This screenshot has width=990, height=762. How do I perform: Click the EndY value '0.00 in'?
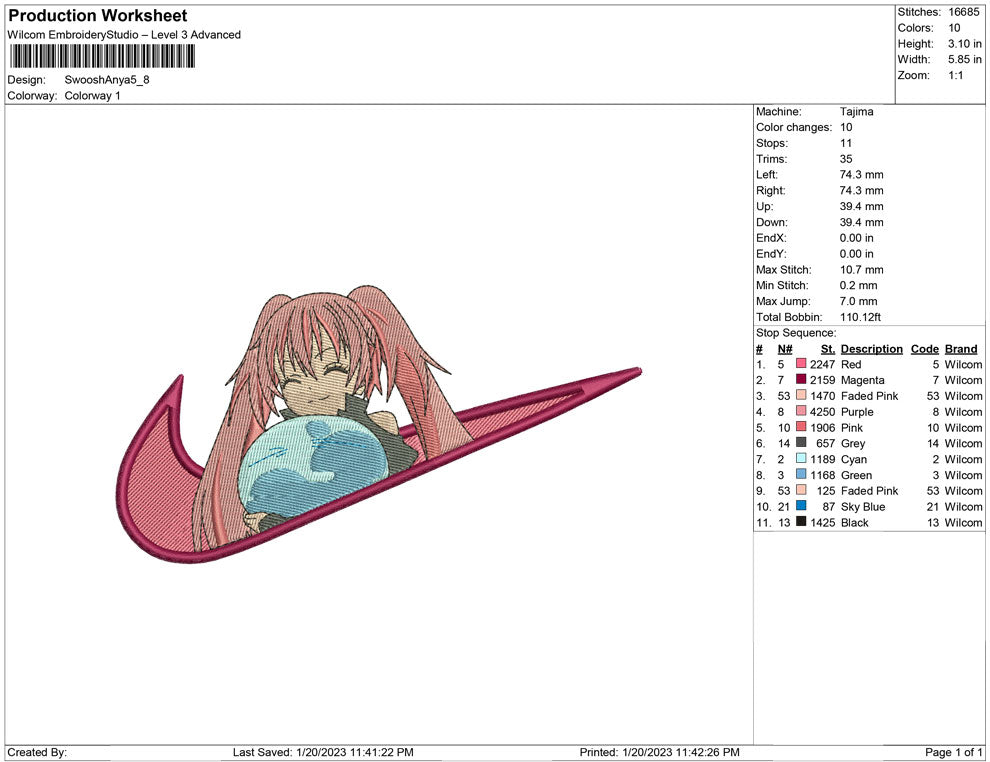click(857, 254)
